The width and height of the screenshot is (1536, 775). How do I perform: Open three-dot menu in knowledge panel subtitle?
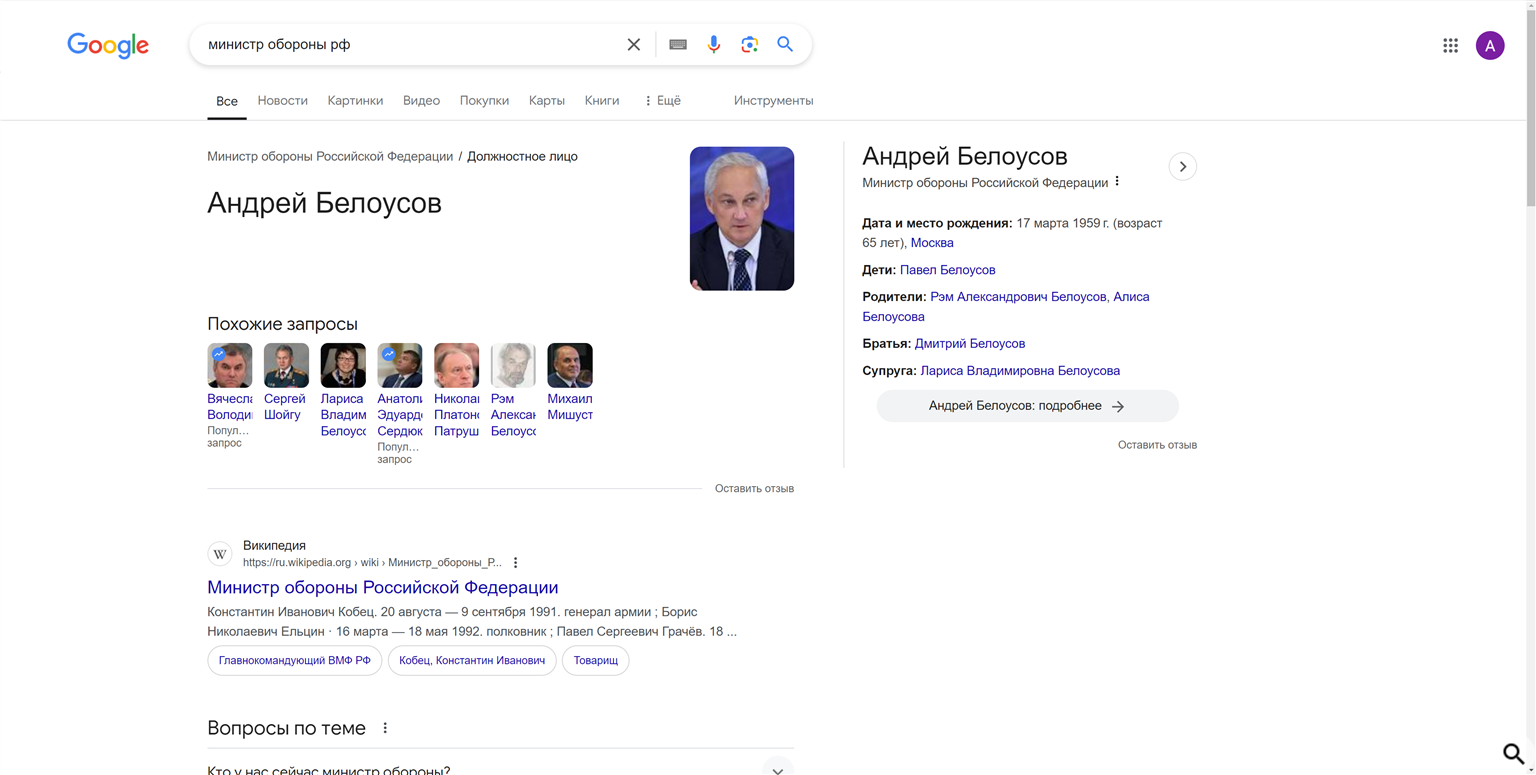[1117, 182]
